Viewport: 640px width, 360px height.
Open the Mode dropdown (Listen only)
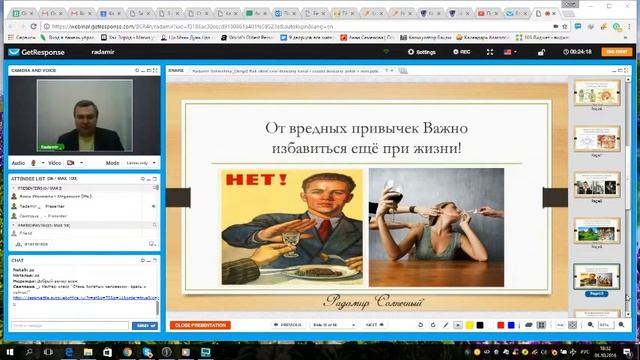pyautogui.click(x=141, y=163)
